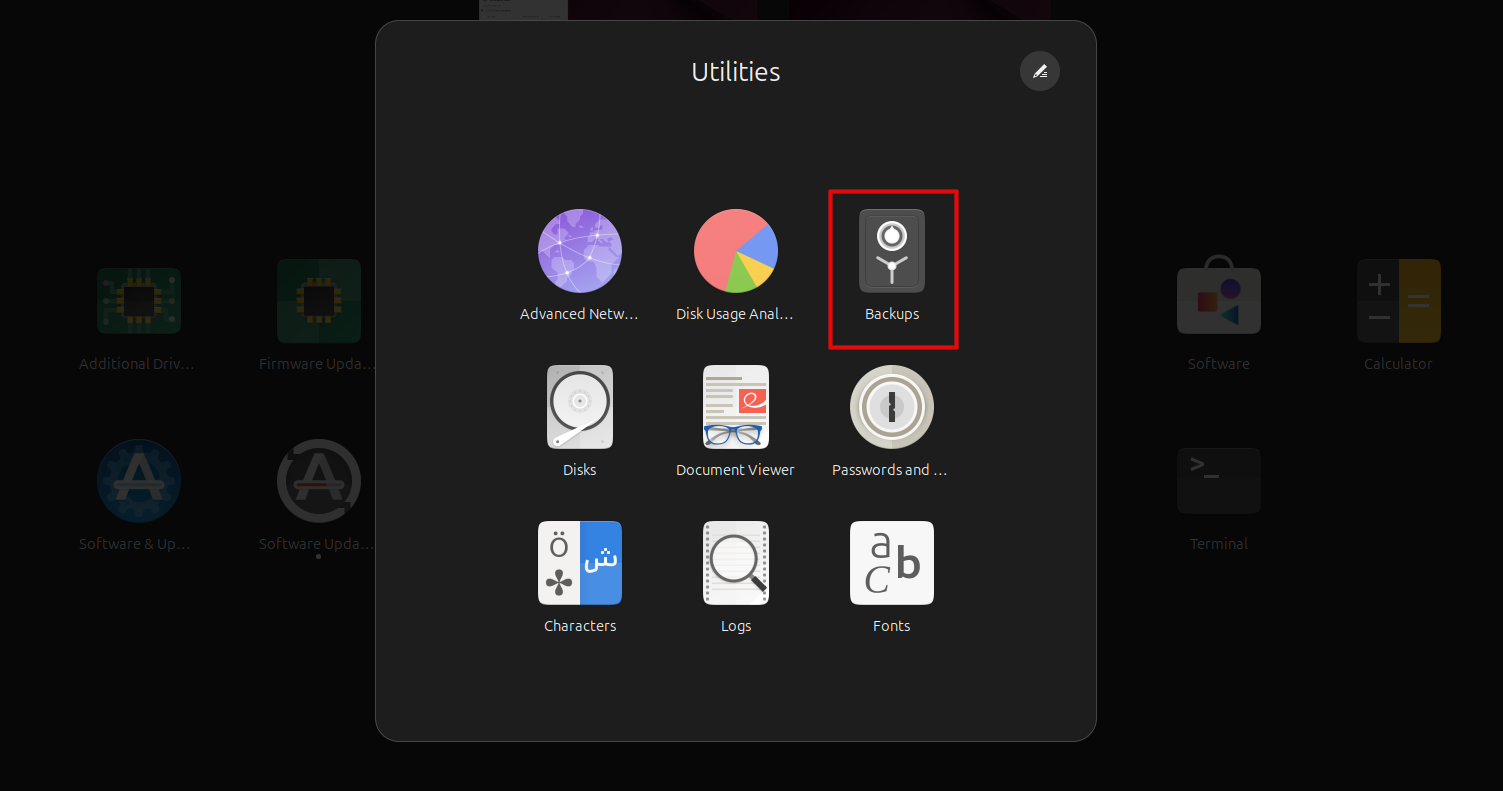1503x791 pixels.
Task: Click the pencil edit button for the folder
Action: pos(1039,71)
